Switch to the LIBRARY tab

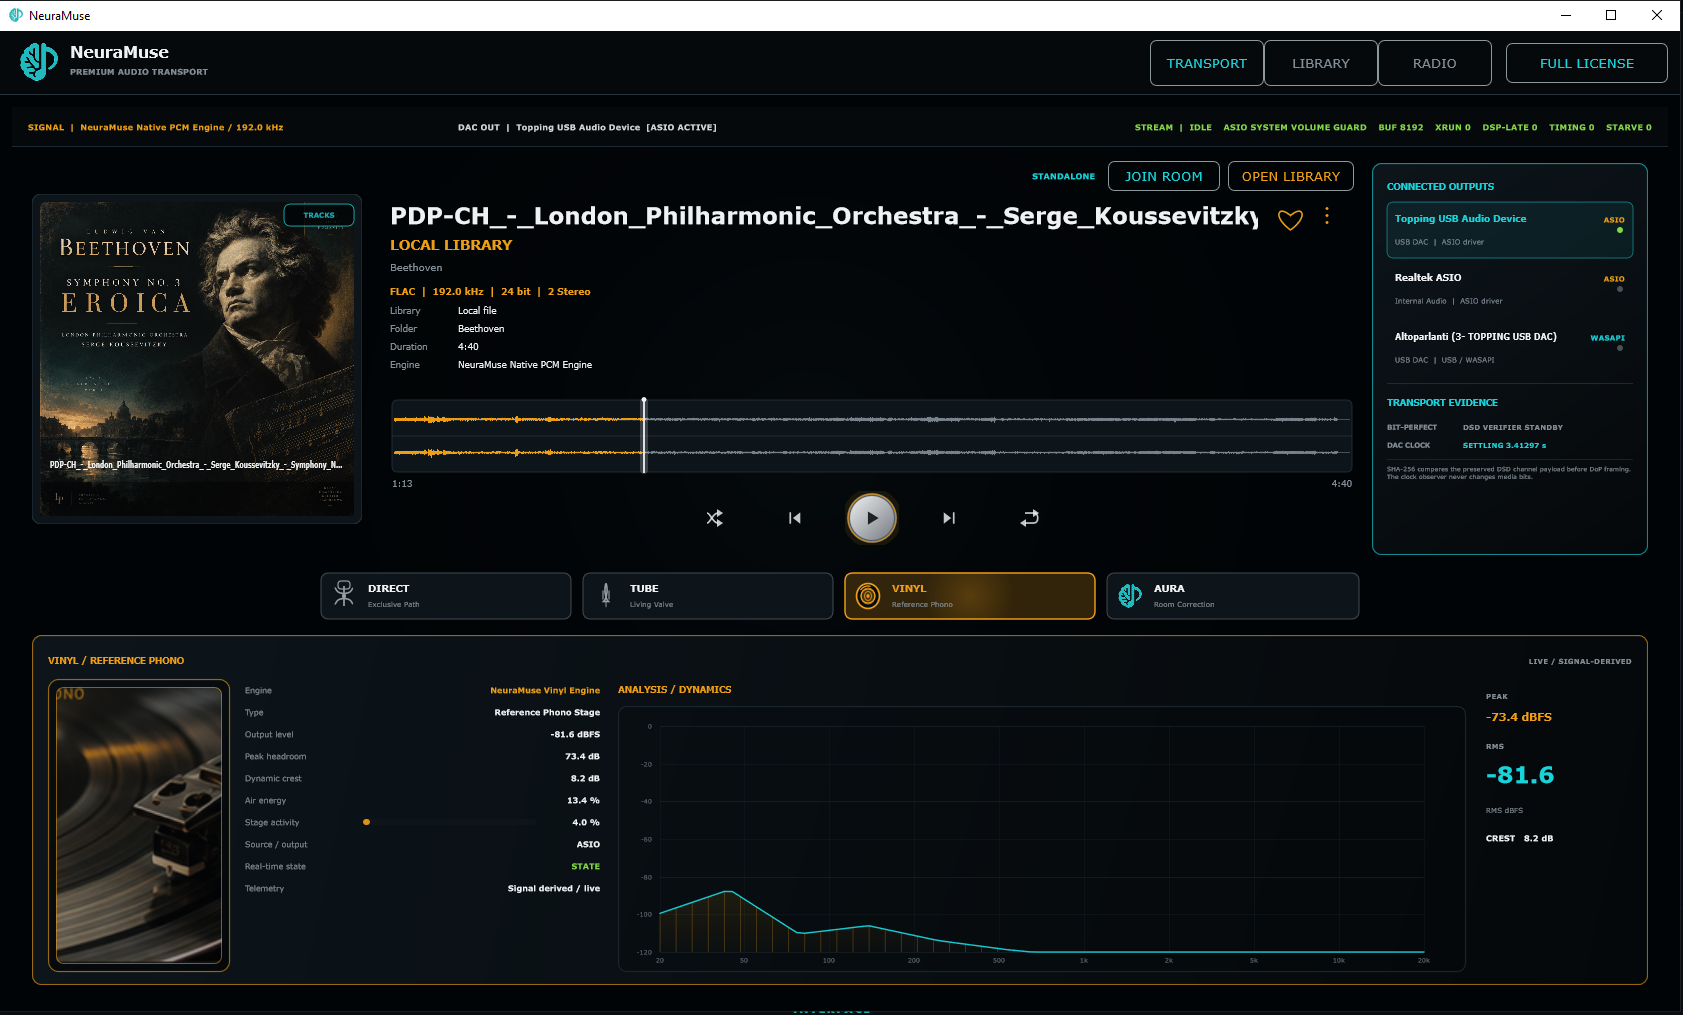1321,63
